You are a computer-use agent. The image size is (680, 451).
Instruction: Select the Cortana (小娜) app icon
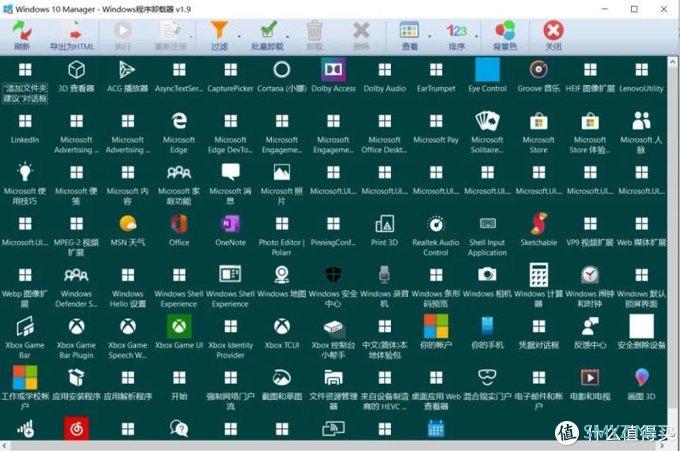click(x=282, y=69)
